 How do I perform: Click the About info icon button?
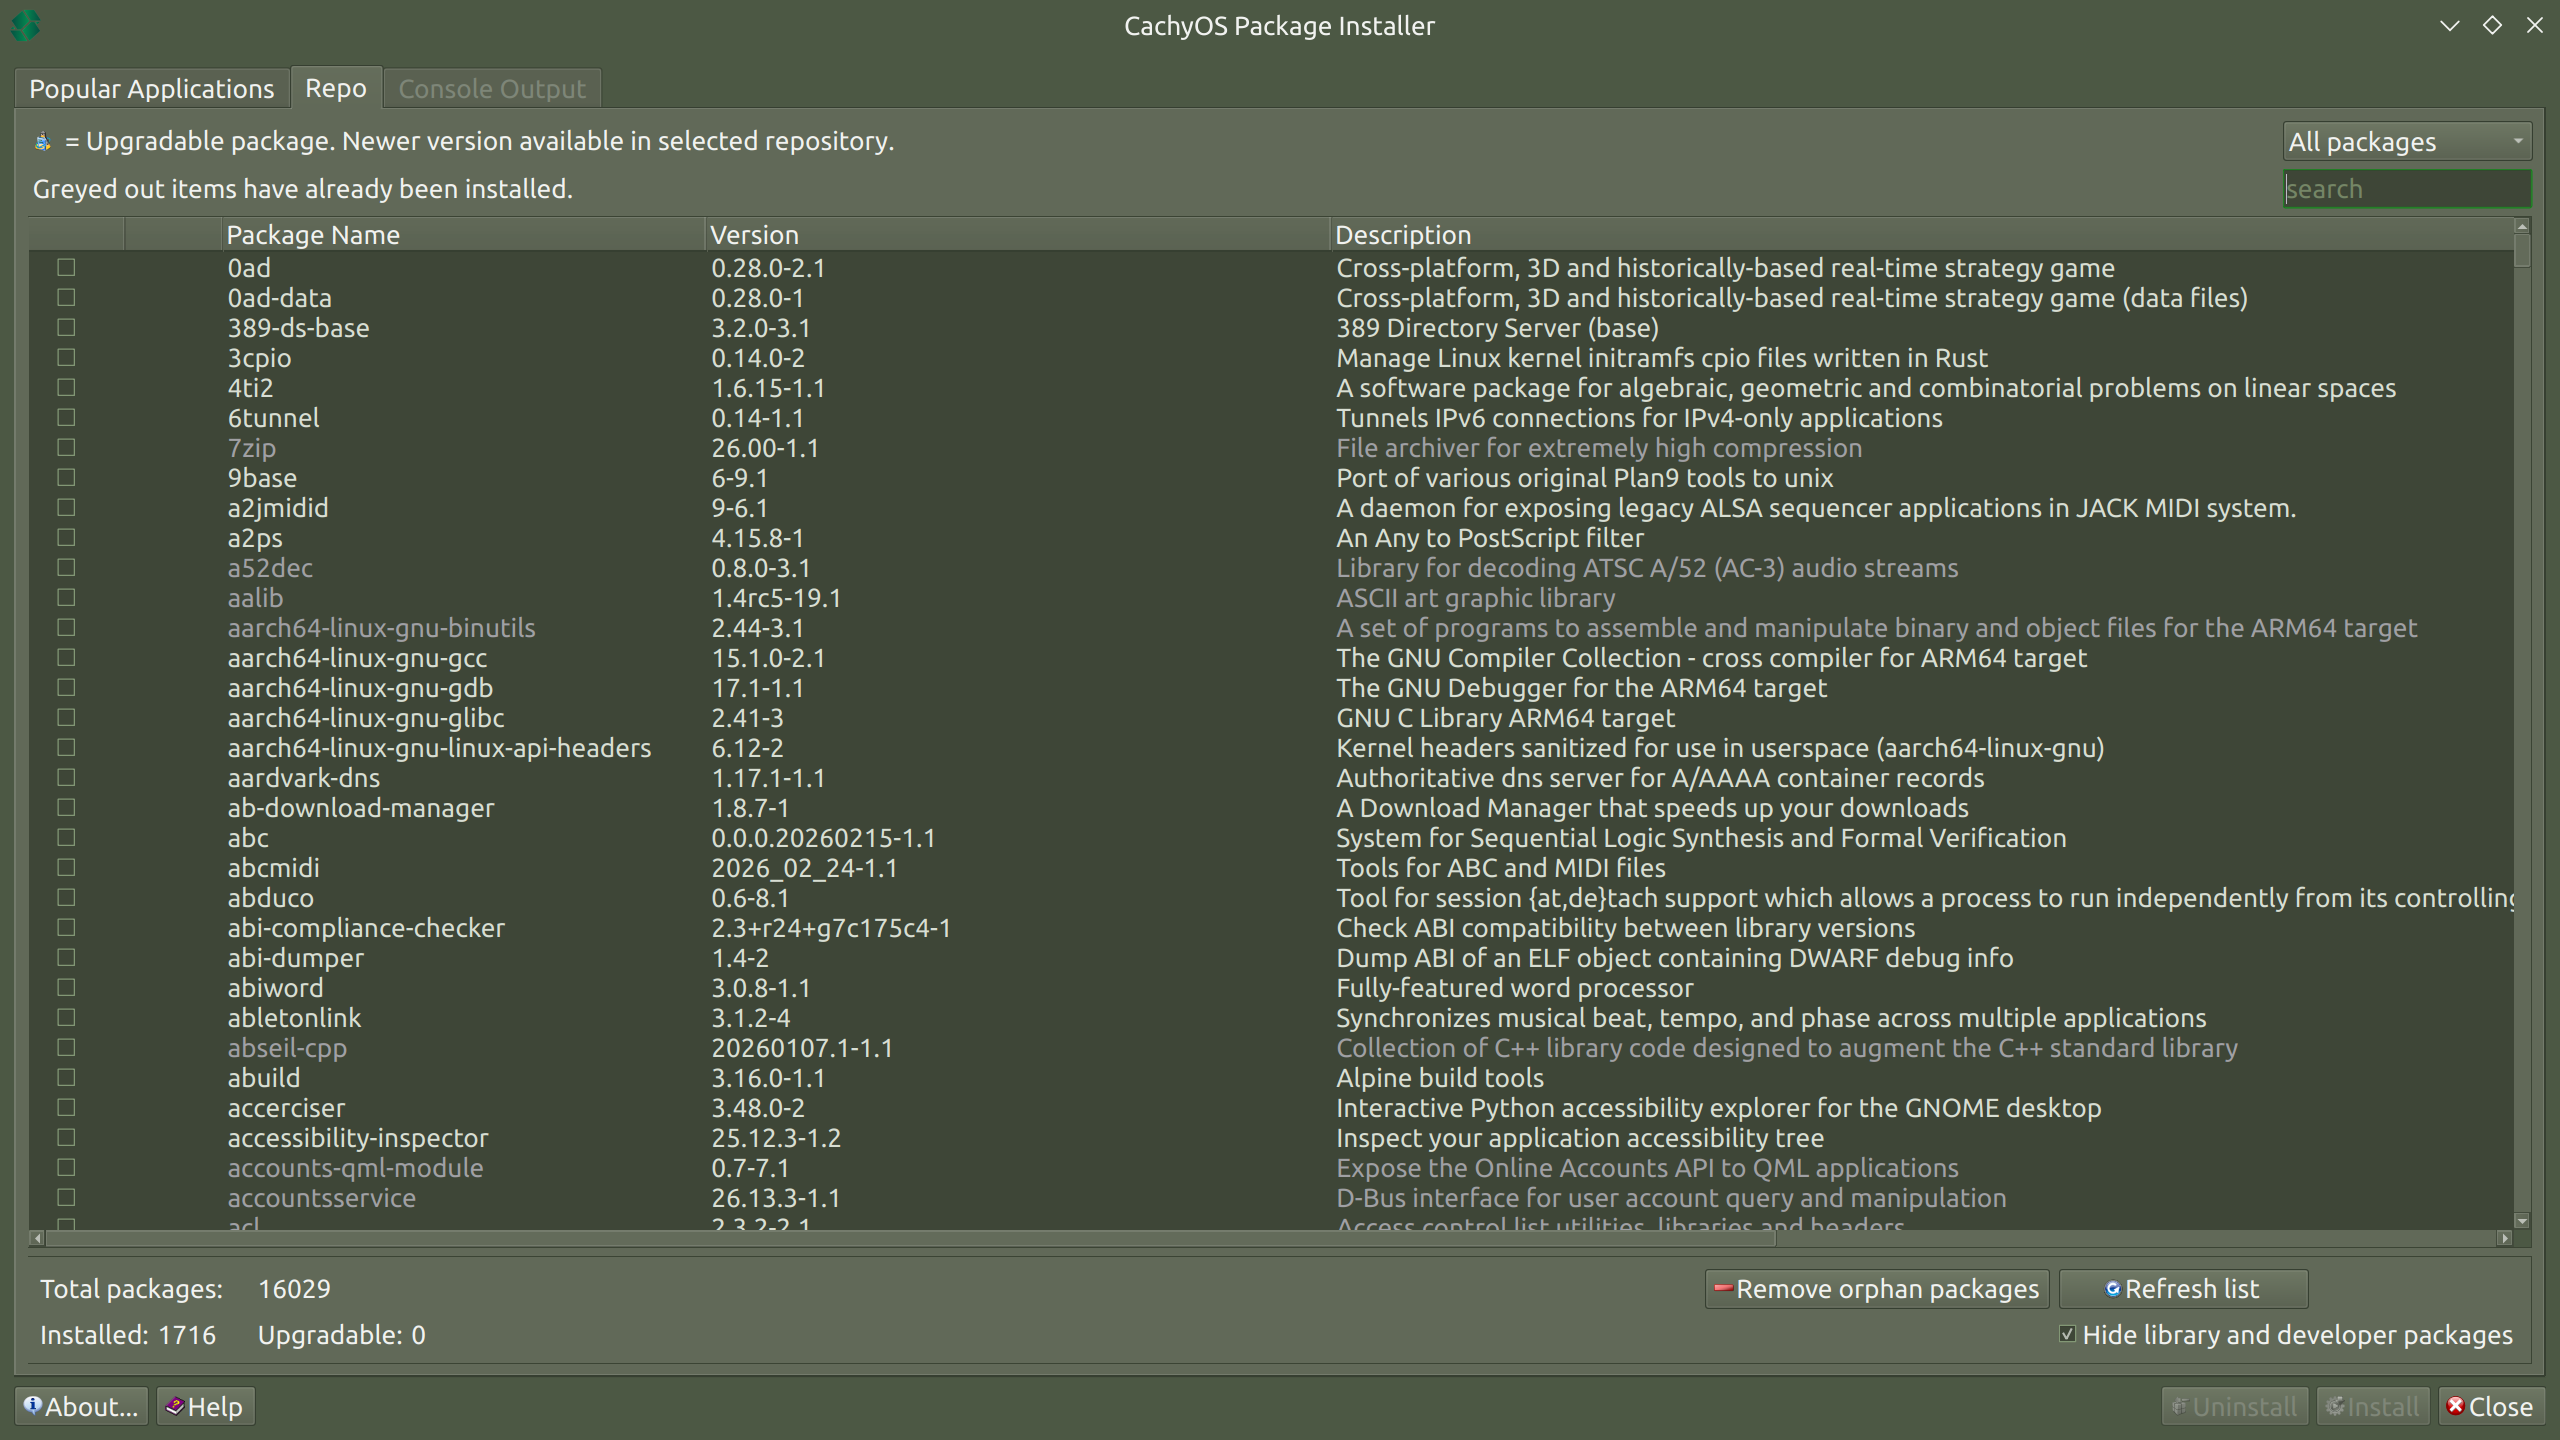pos(34,1406)
